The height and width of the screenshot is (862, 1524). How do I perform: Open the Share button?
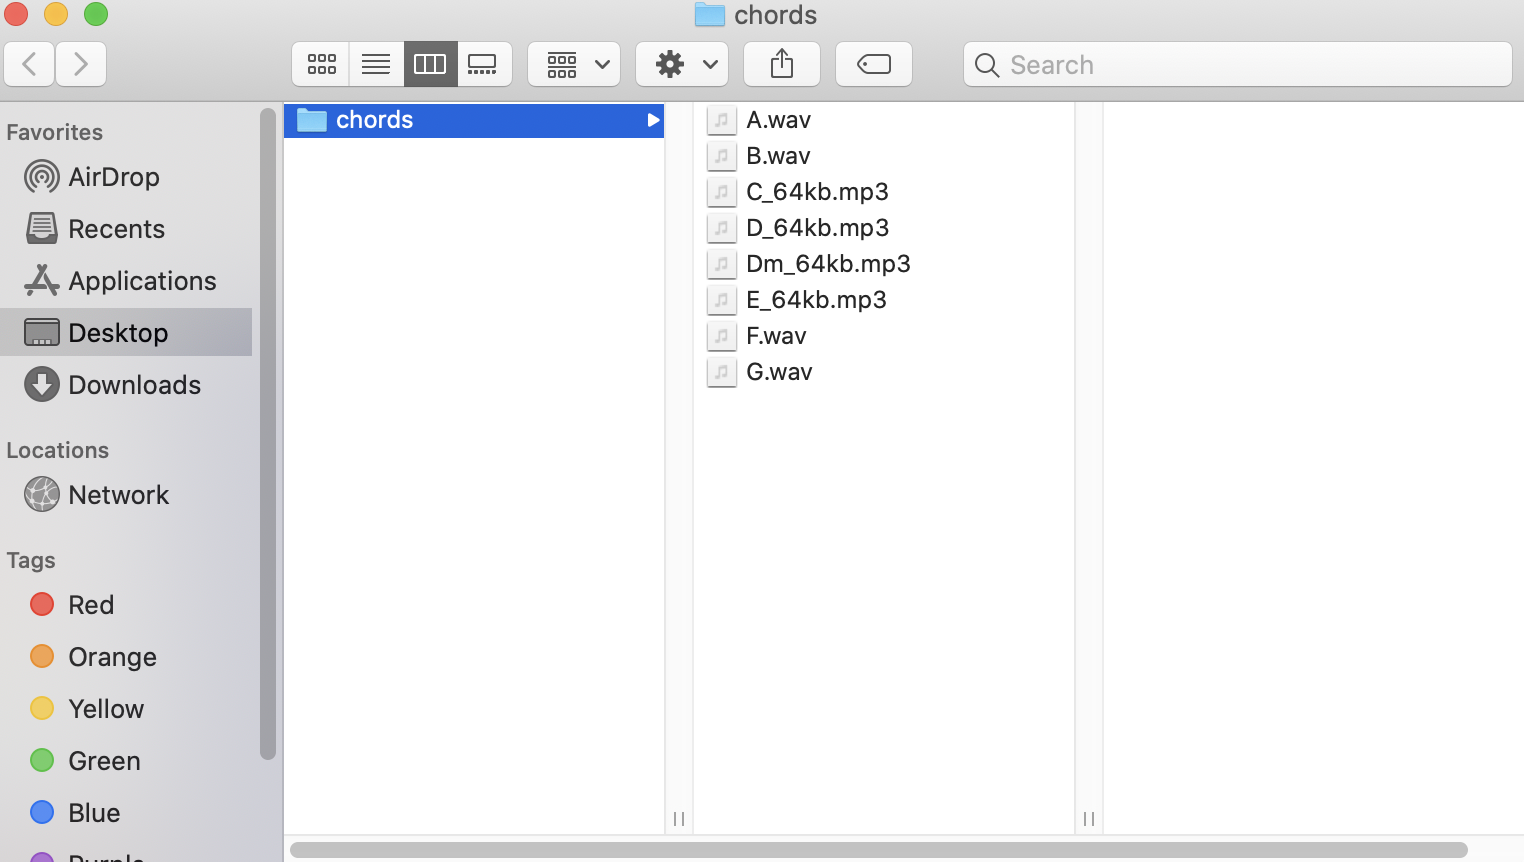[781, 63]
